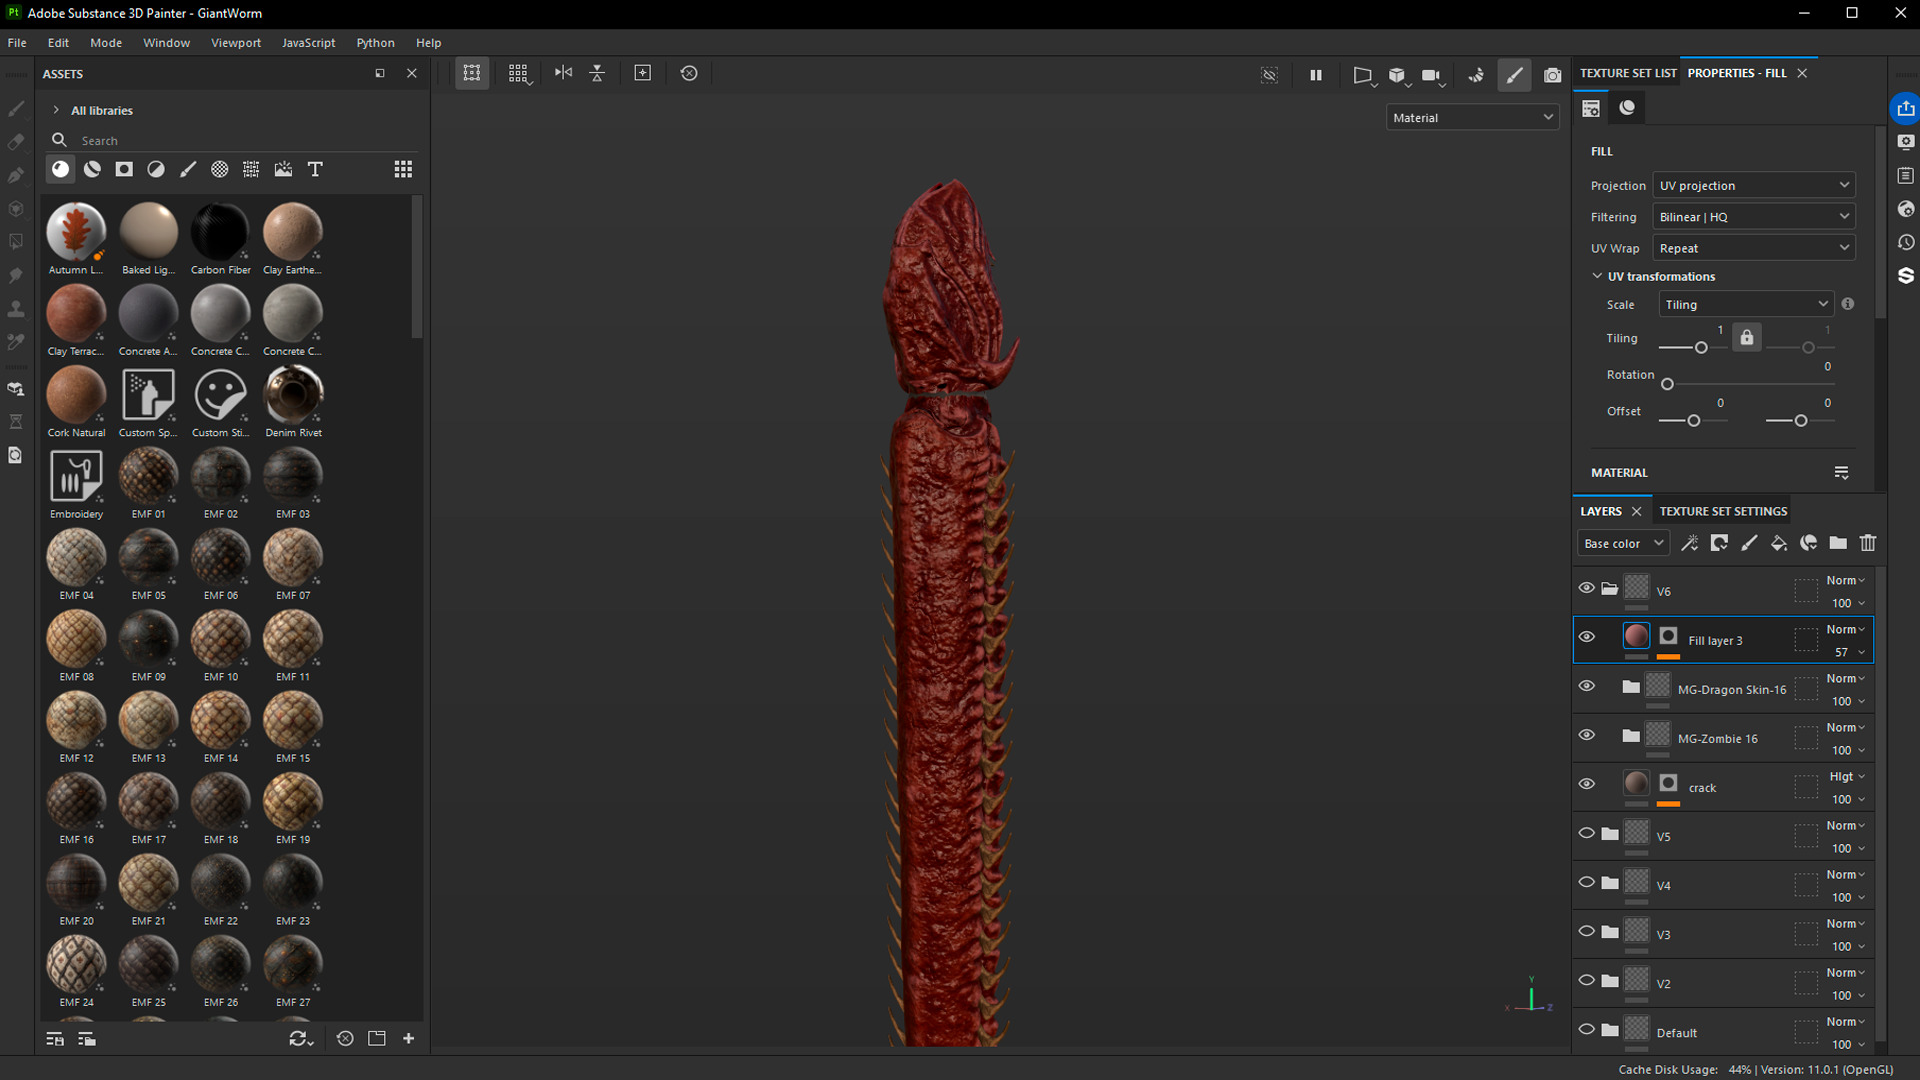The width and height of the screenshot is (1920, 1080).
Task: Toggle the tiling ratio lock
Action: click(x=1747, y=338)
